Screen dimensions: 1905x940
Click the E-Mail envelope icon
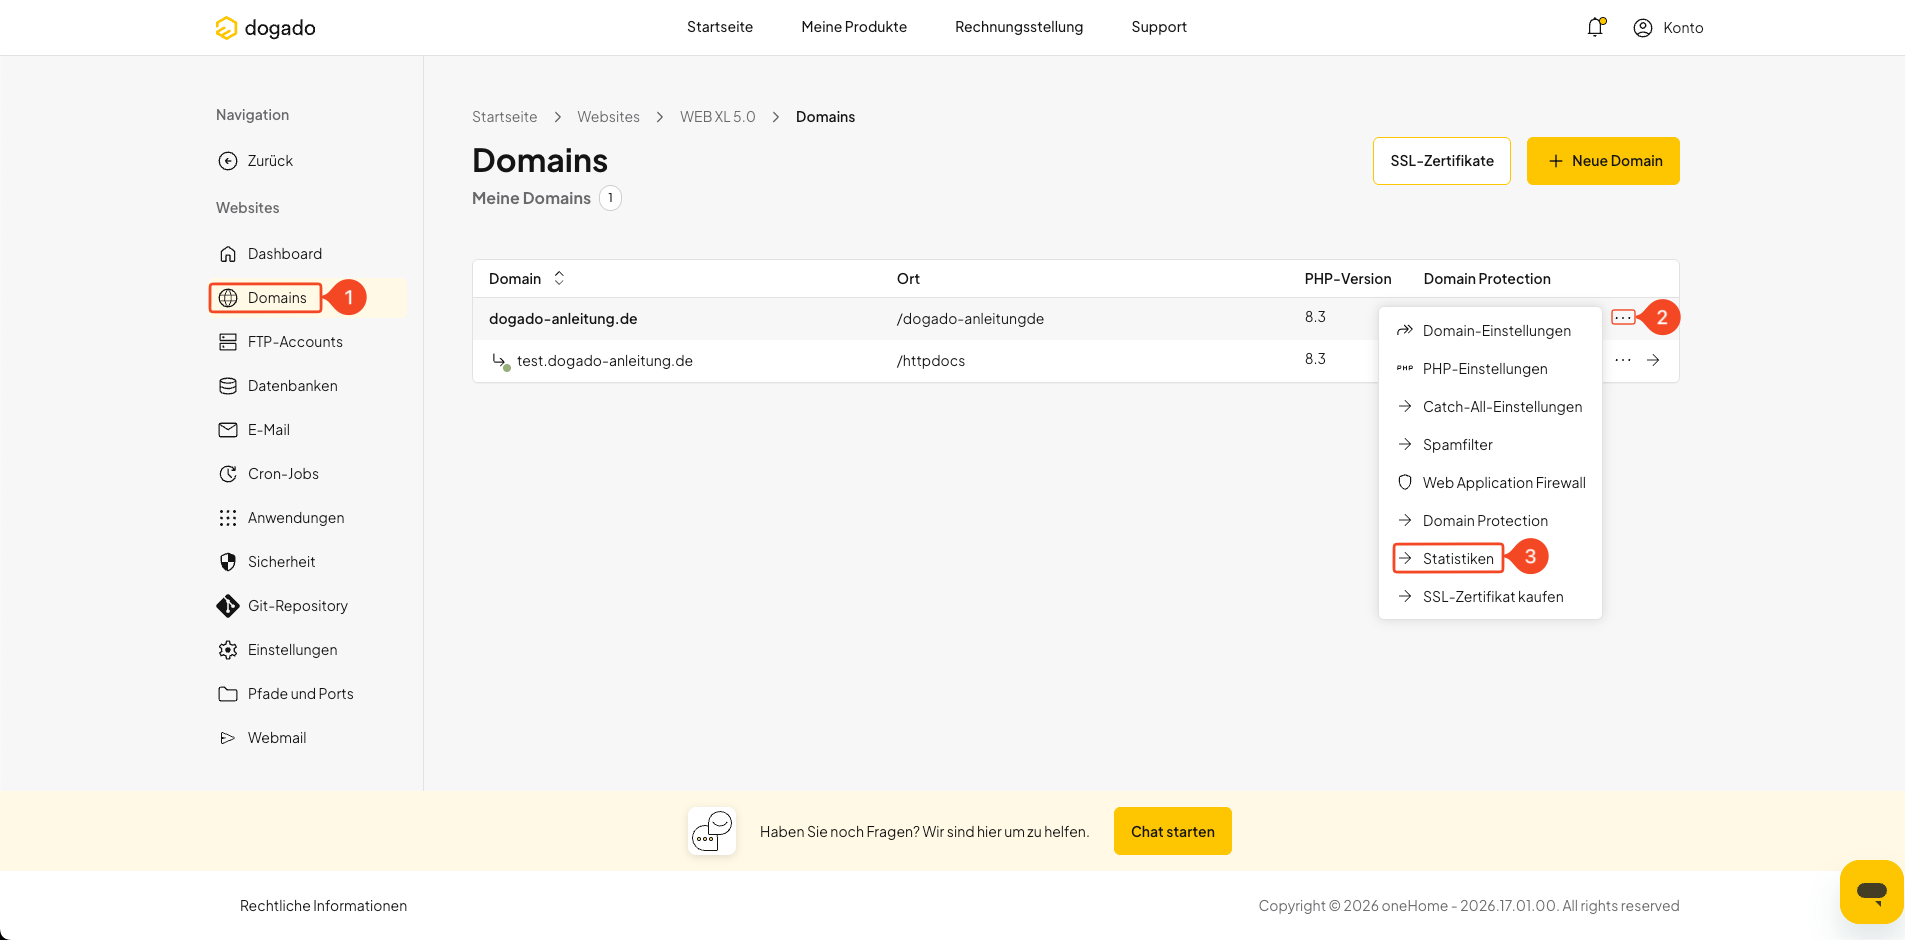coord(228,430)
